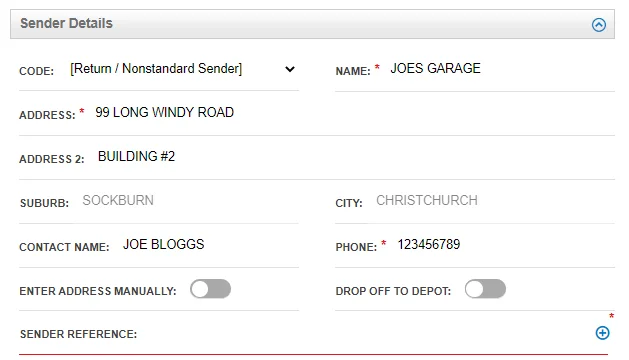Click the PHONE label text
The width and height of the screenshot is (629, 360).
(x=356, y=247)
